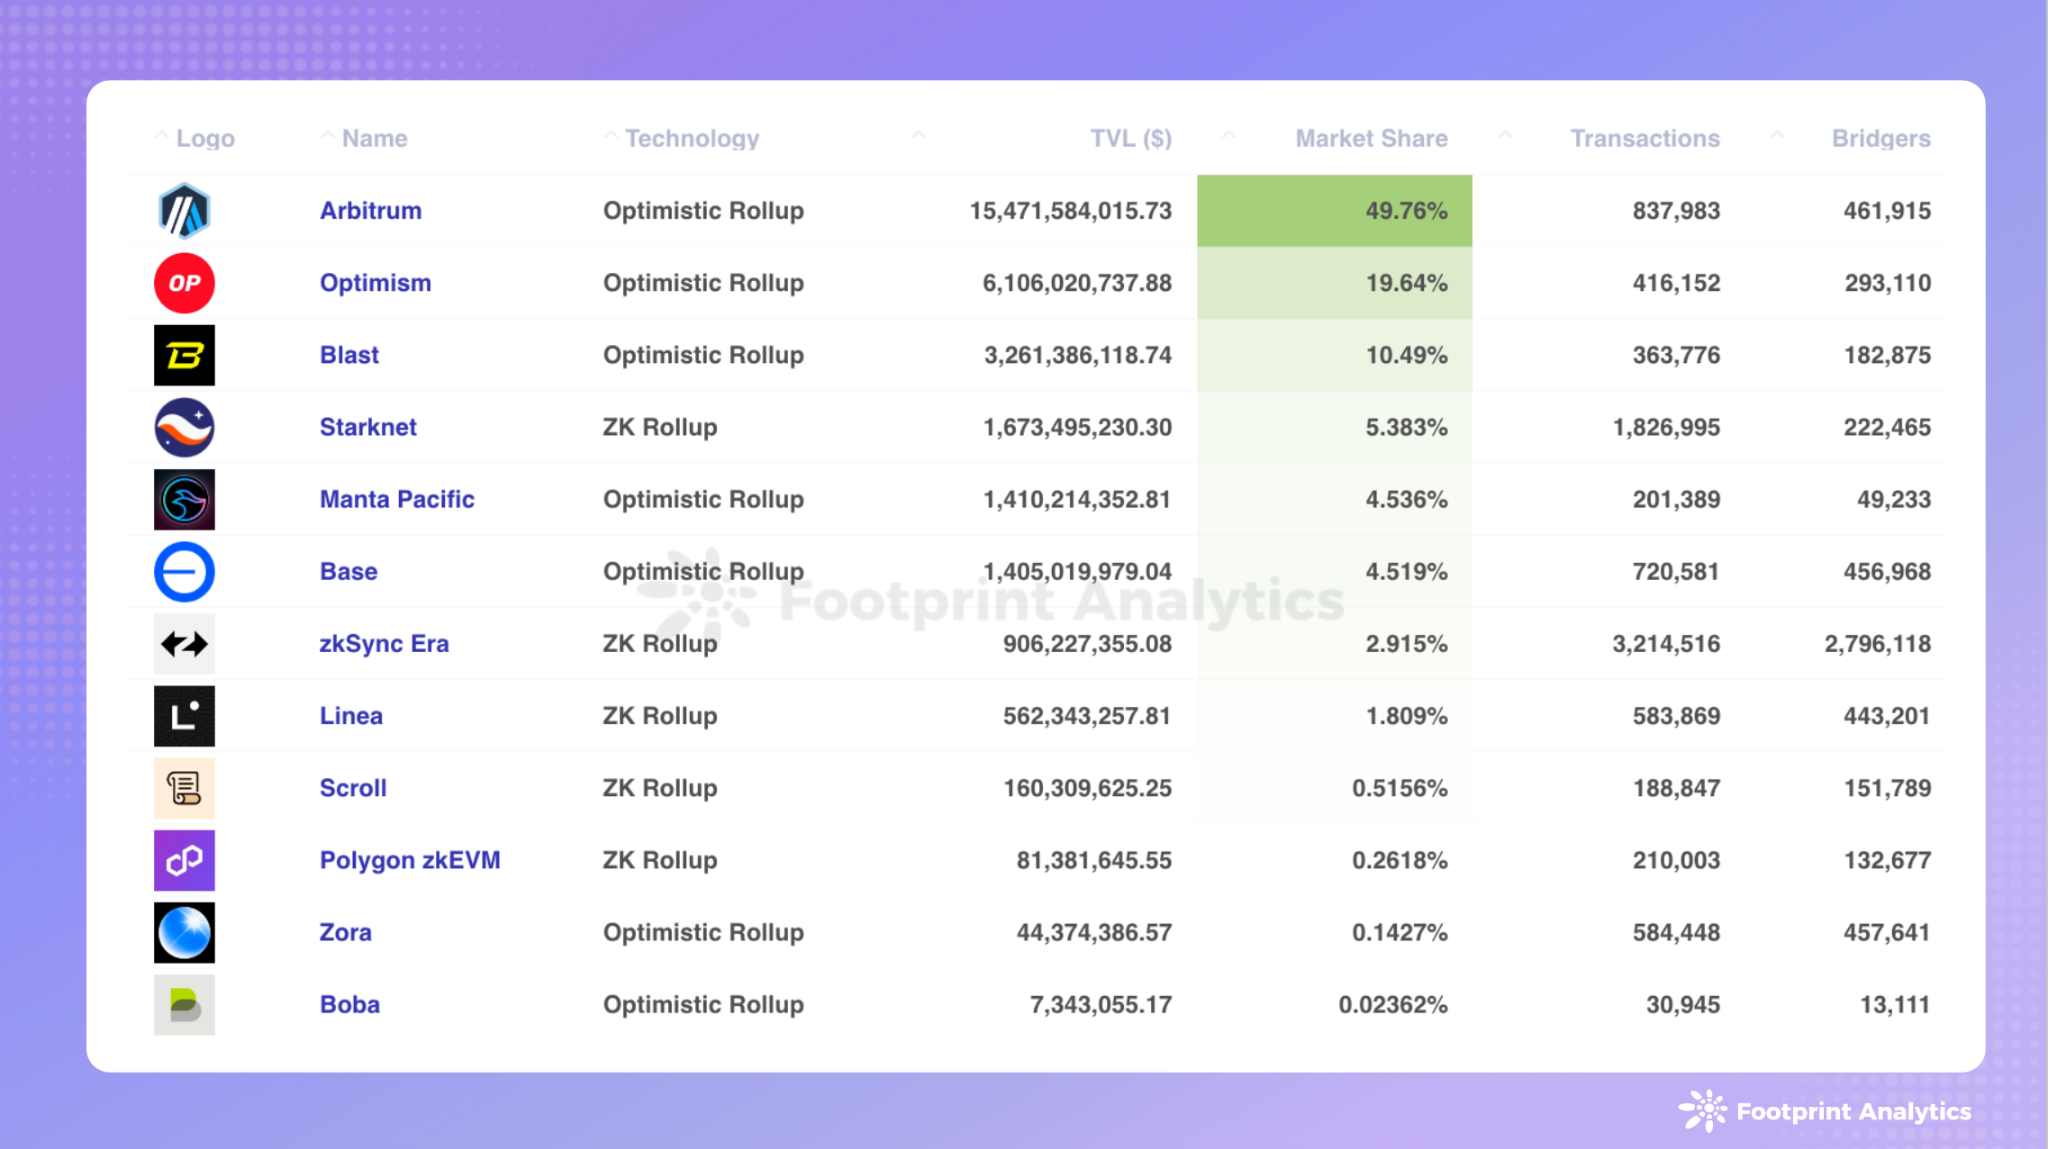Screen dimensions: 2048x1149
Task: Click the Footprint Analytics logo at bottom right
Action: [x=1825, y=1111]
